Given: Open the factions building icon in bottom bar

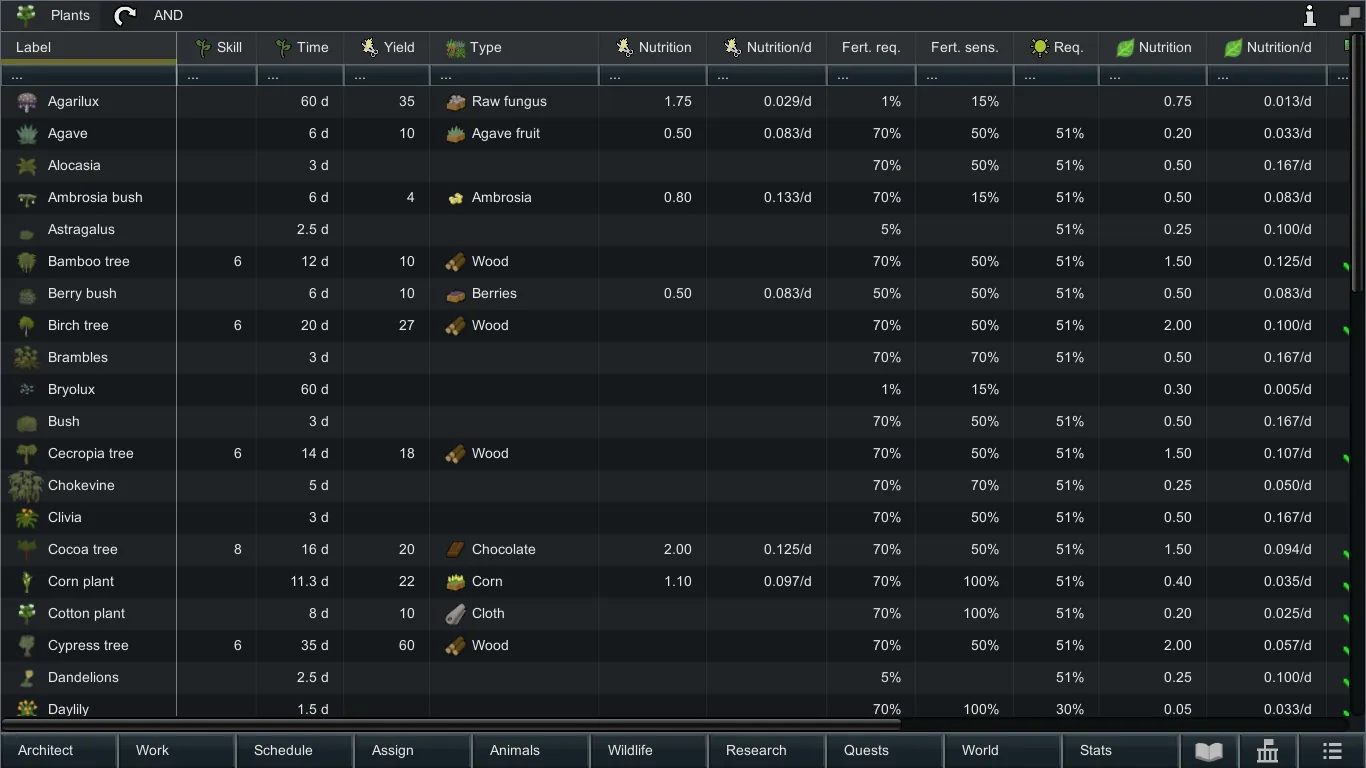Looking at the screenshot, I should (1267, 751).
